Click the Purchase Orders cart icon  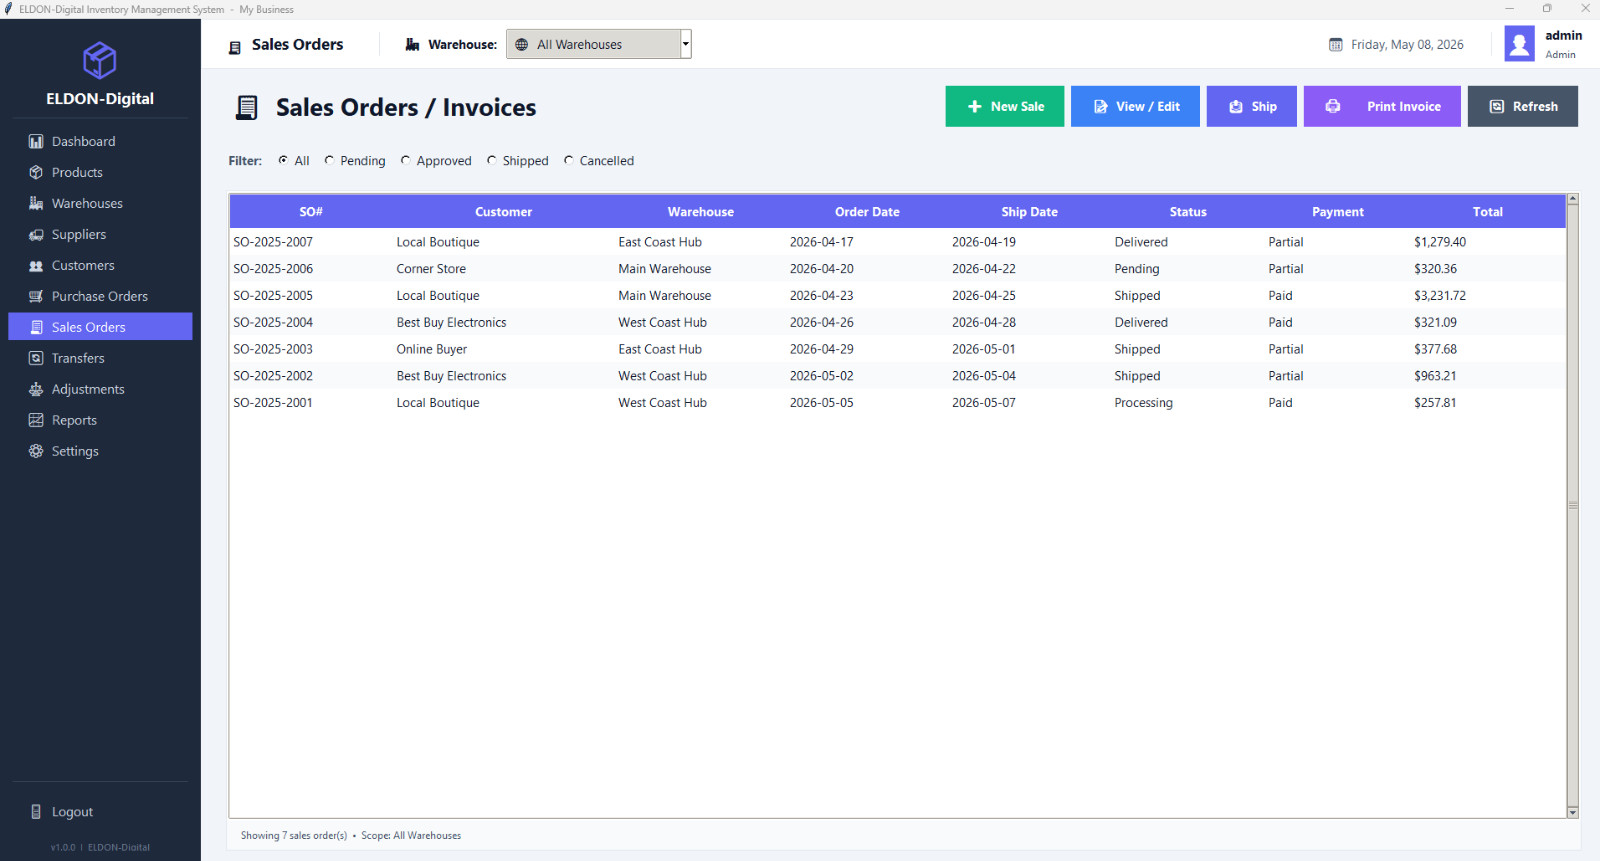coord(36,297)
